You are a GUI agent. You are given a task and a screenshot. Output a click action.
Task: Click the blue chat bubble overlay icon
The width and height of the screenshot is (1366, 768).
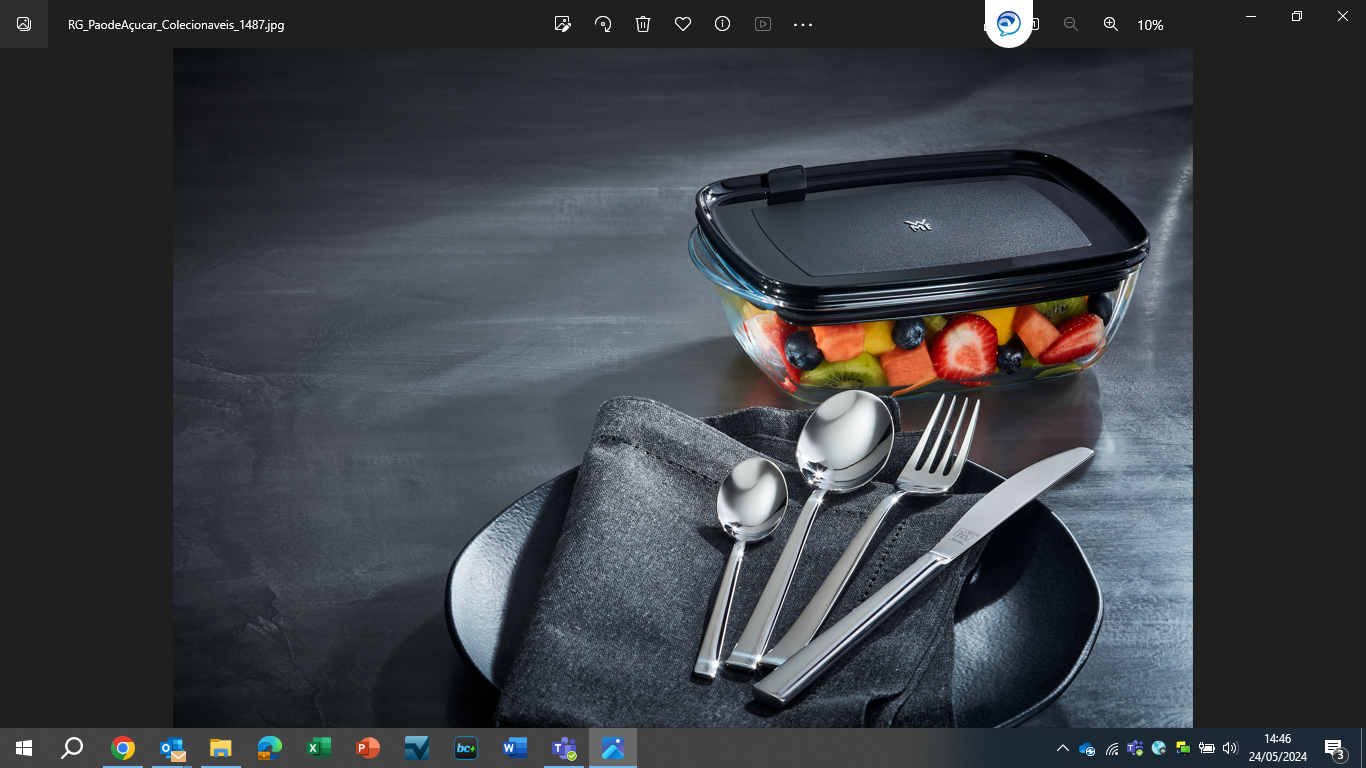tap(1009, 23)
